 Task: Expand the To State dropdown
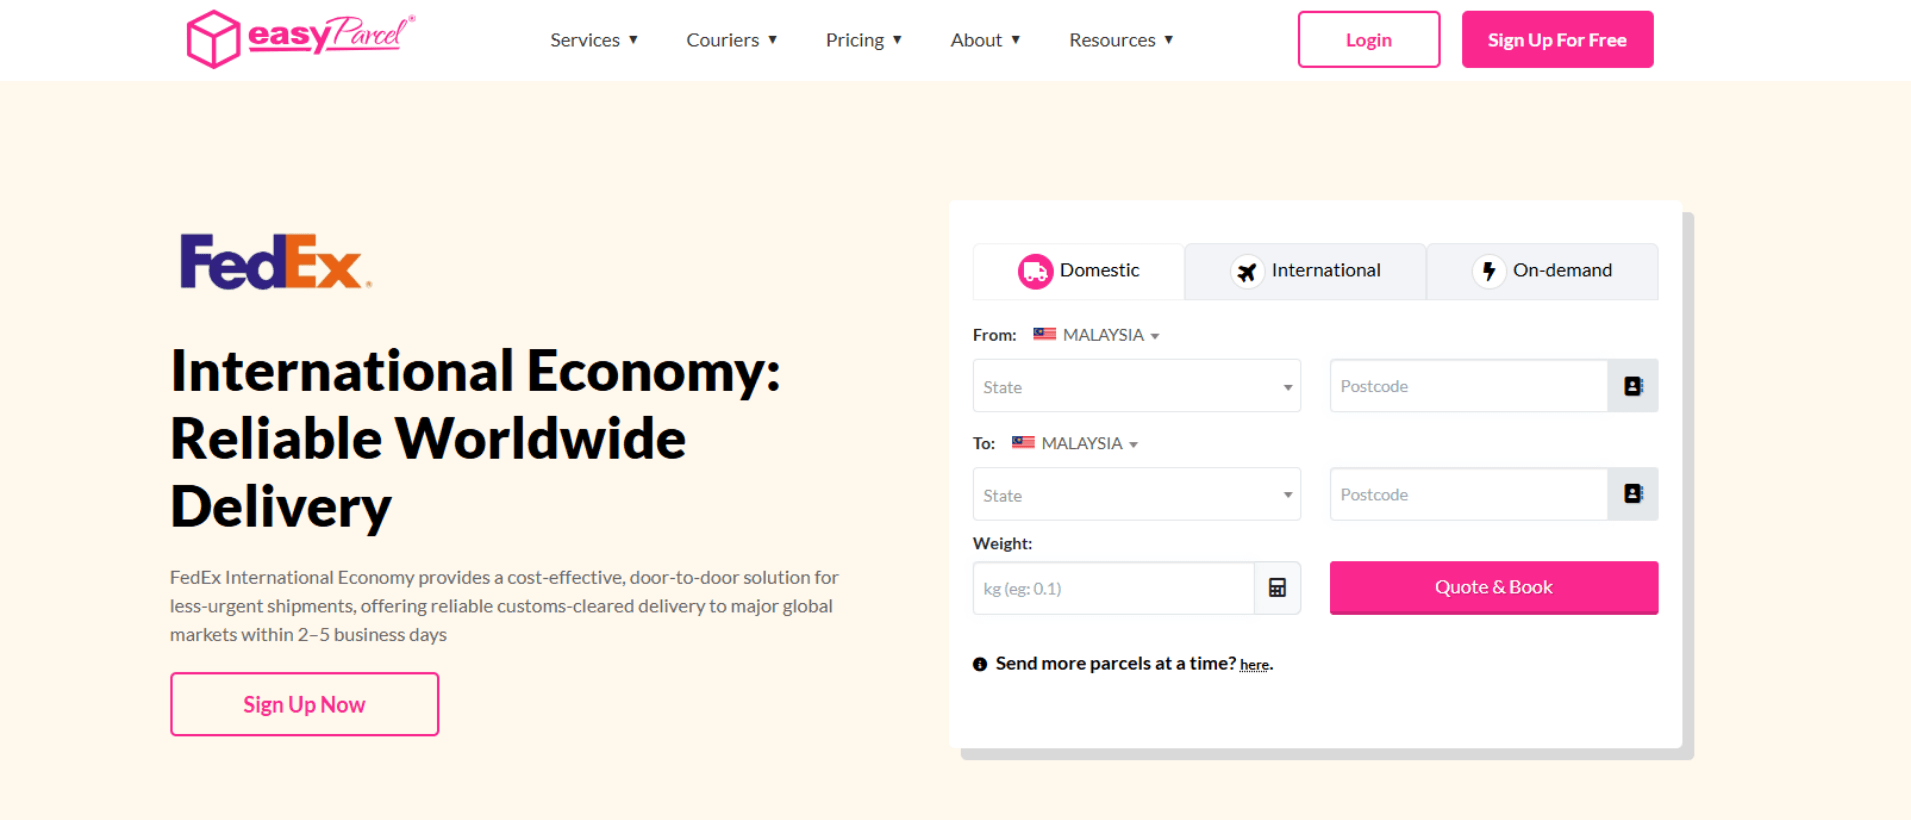click(1136, 494)
